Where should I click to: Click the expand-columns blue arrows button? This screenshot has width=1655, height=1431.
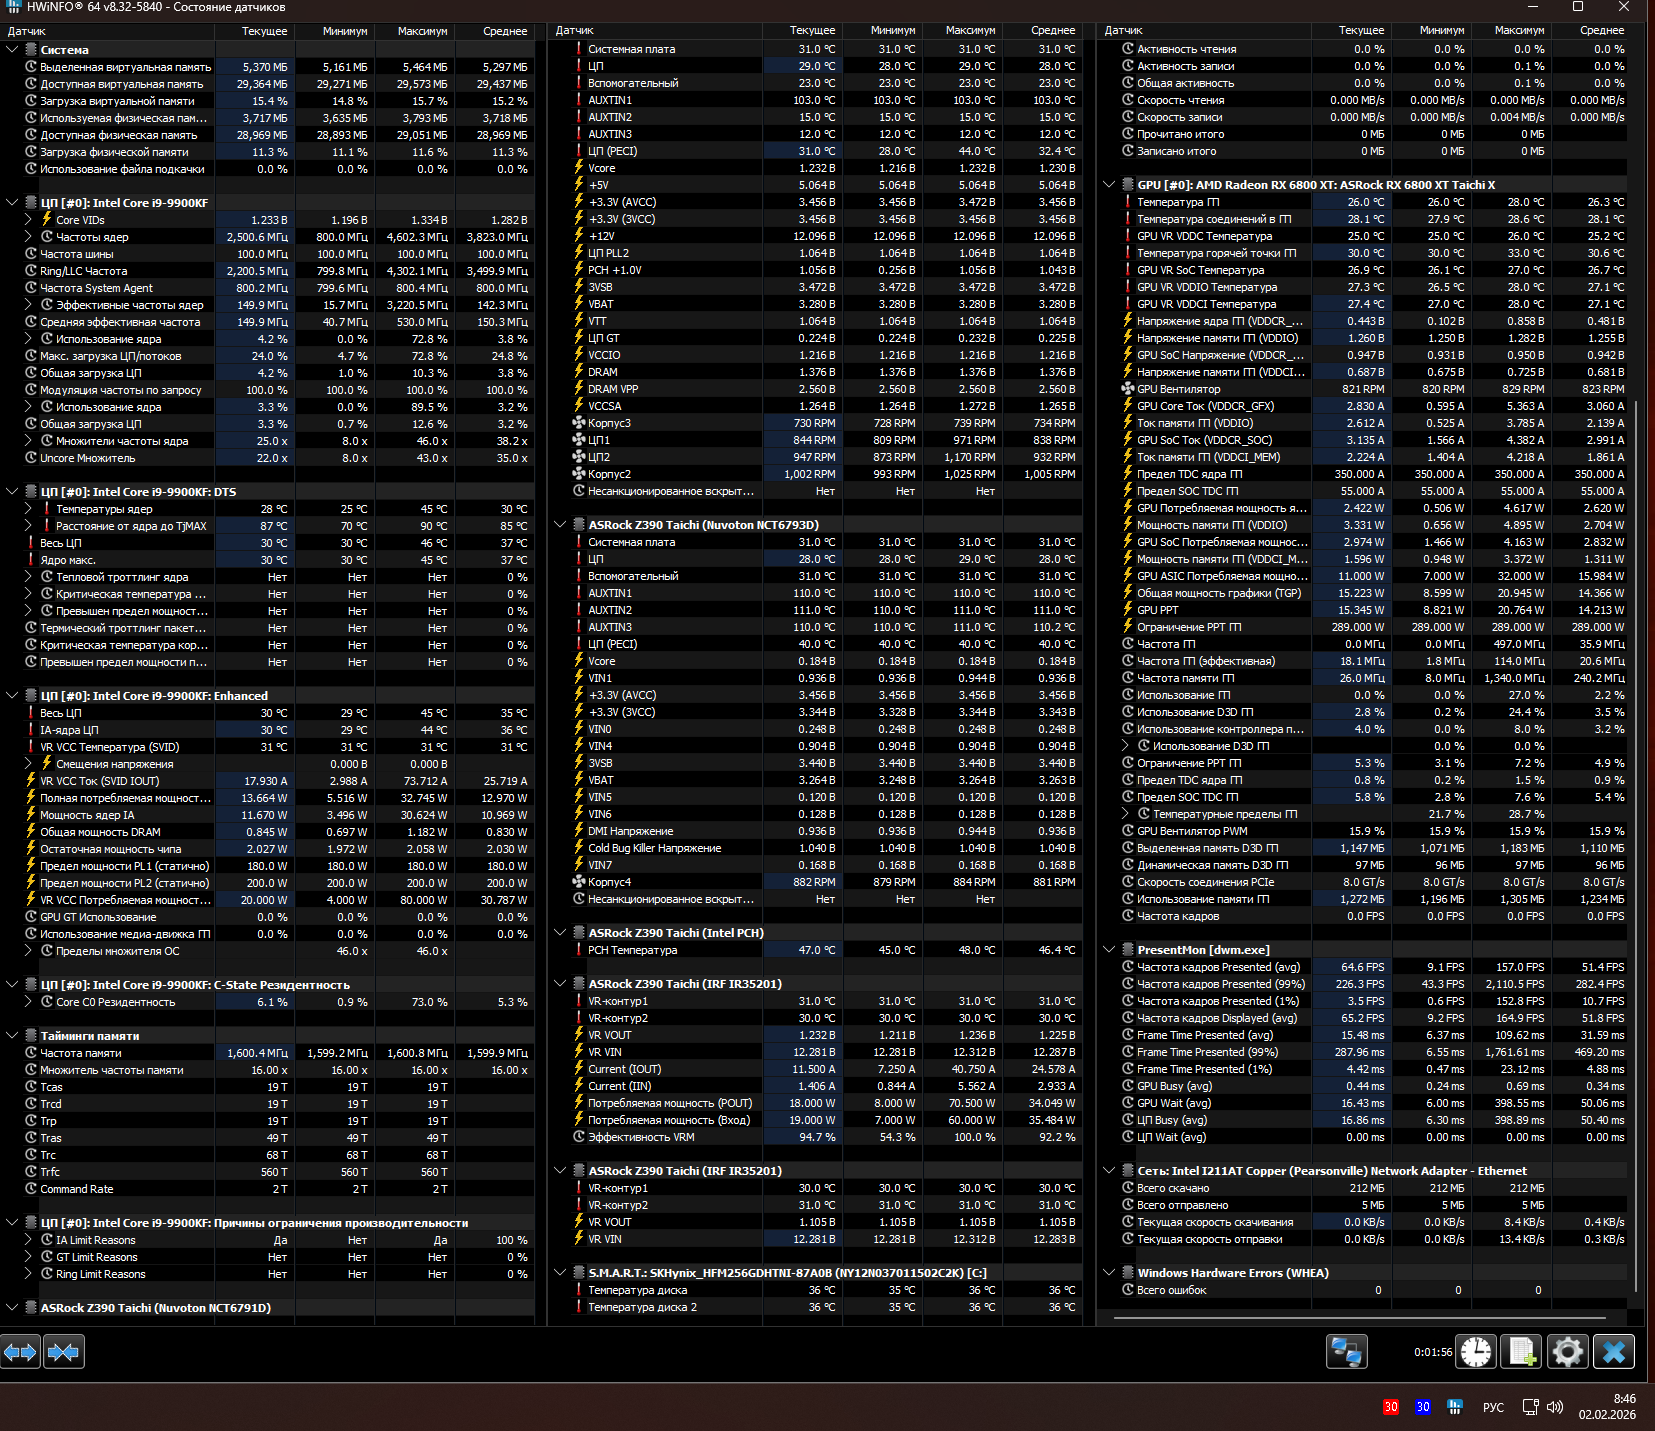click(20, 1352)
